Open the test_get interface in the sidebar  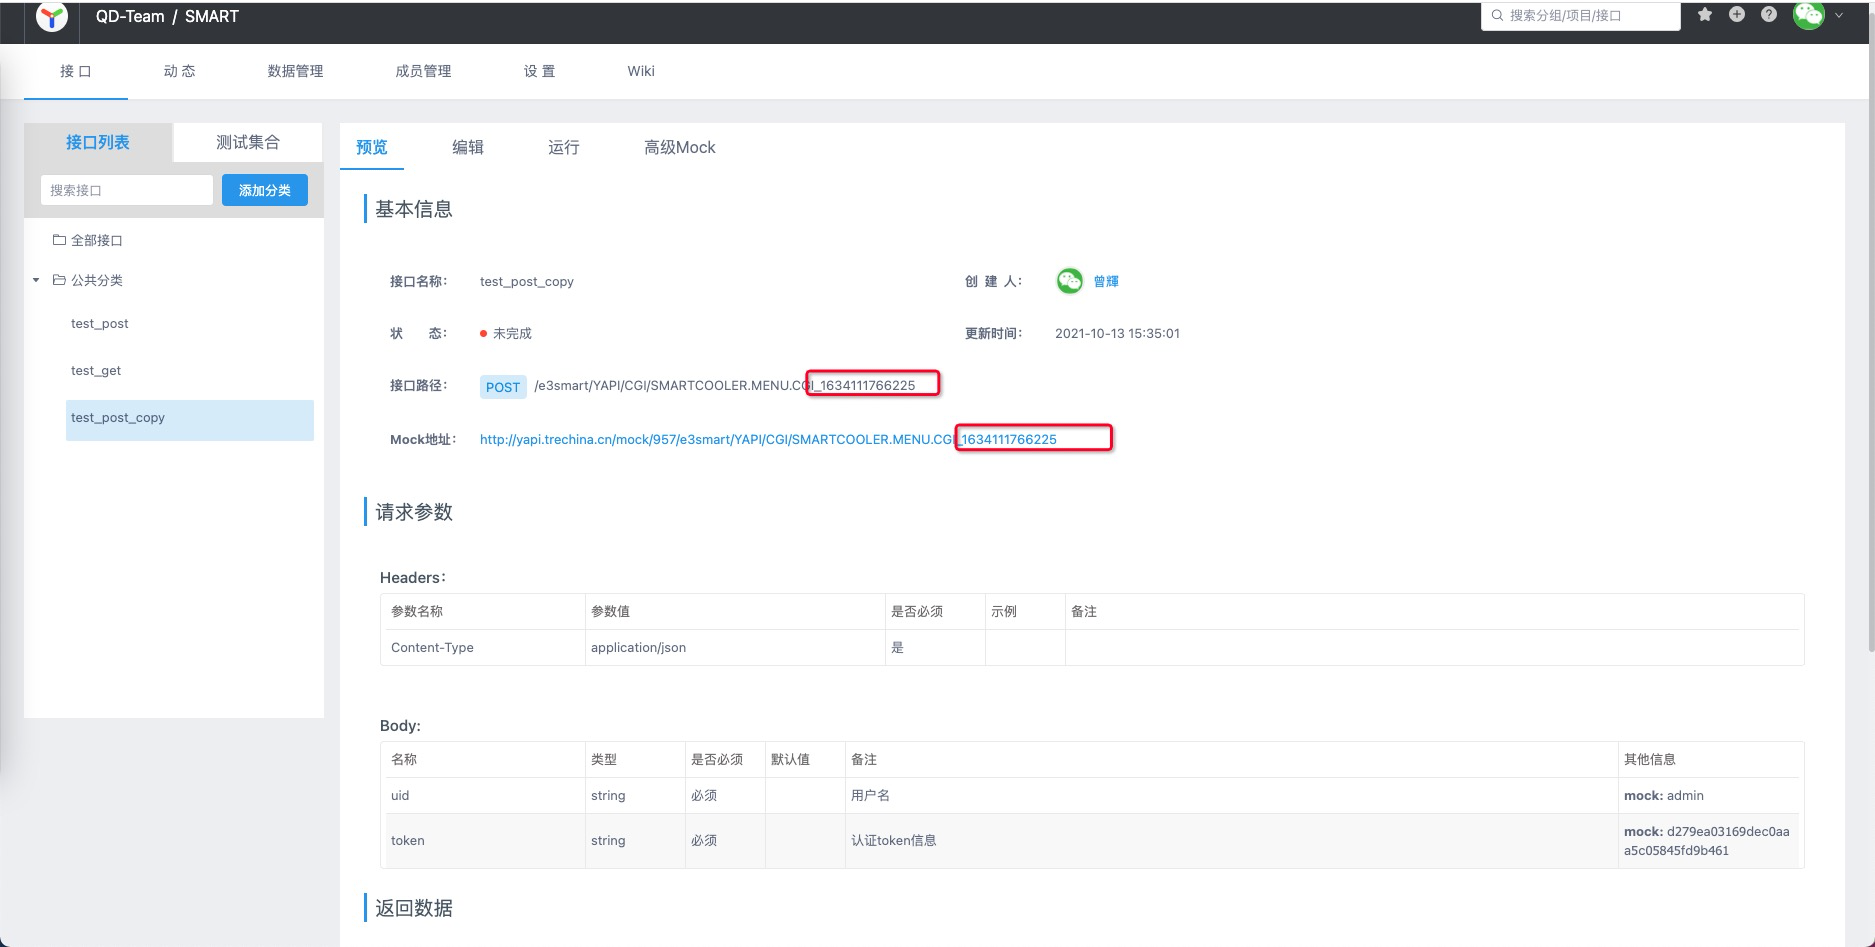(96, 370)
